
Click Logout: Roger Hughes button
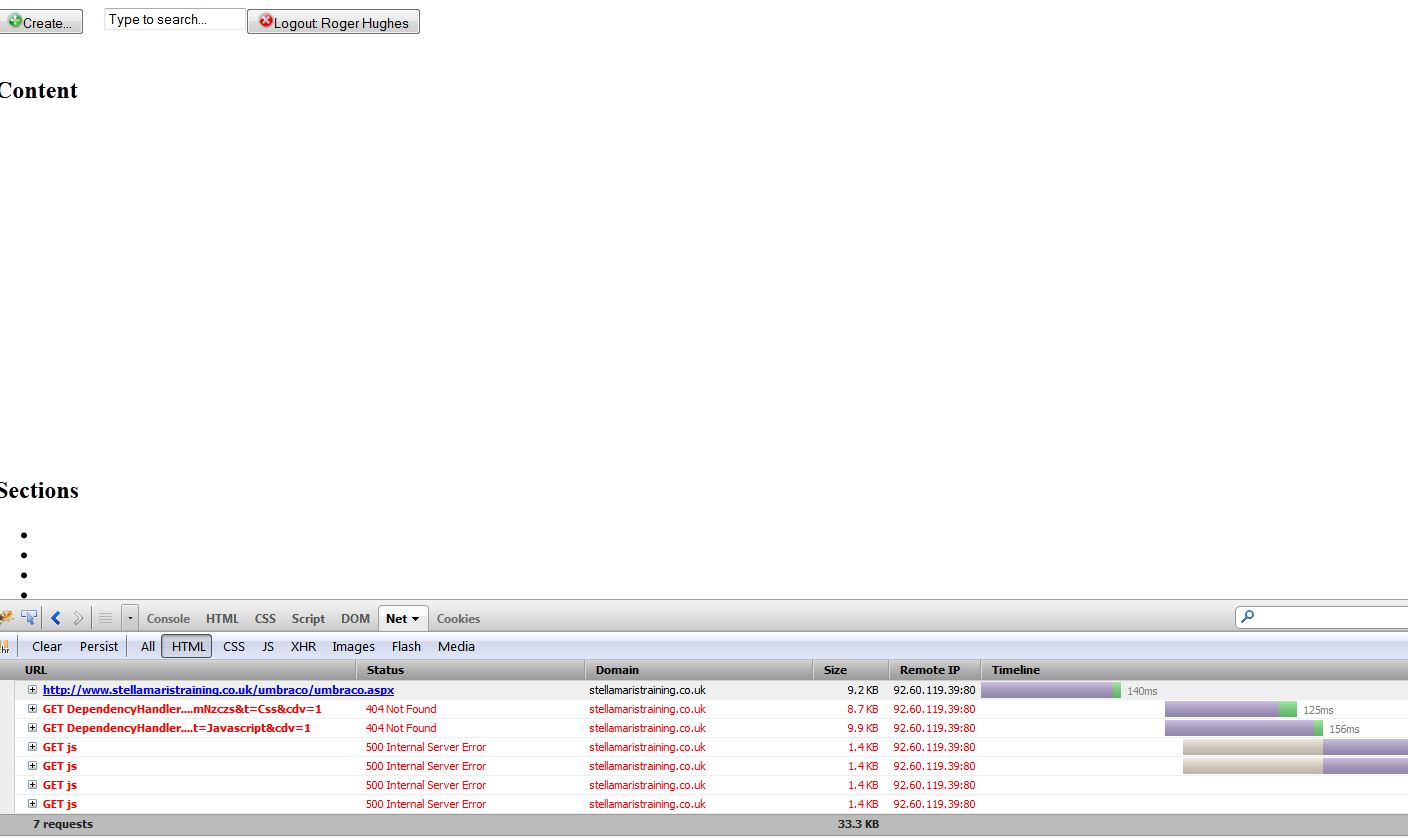pyautogui.click(x=333, y=22)
